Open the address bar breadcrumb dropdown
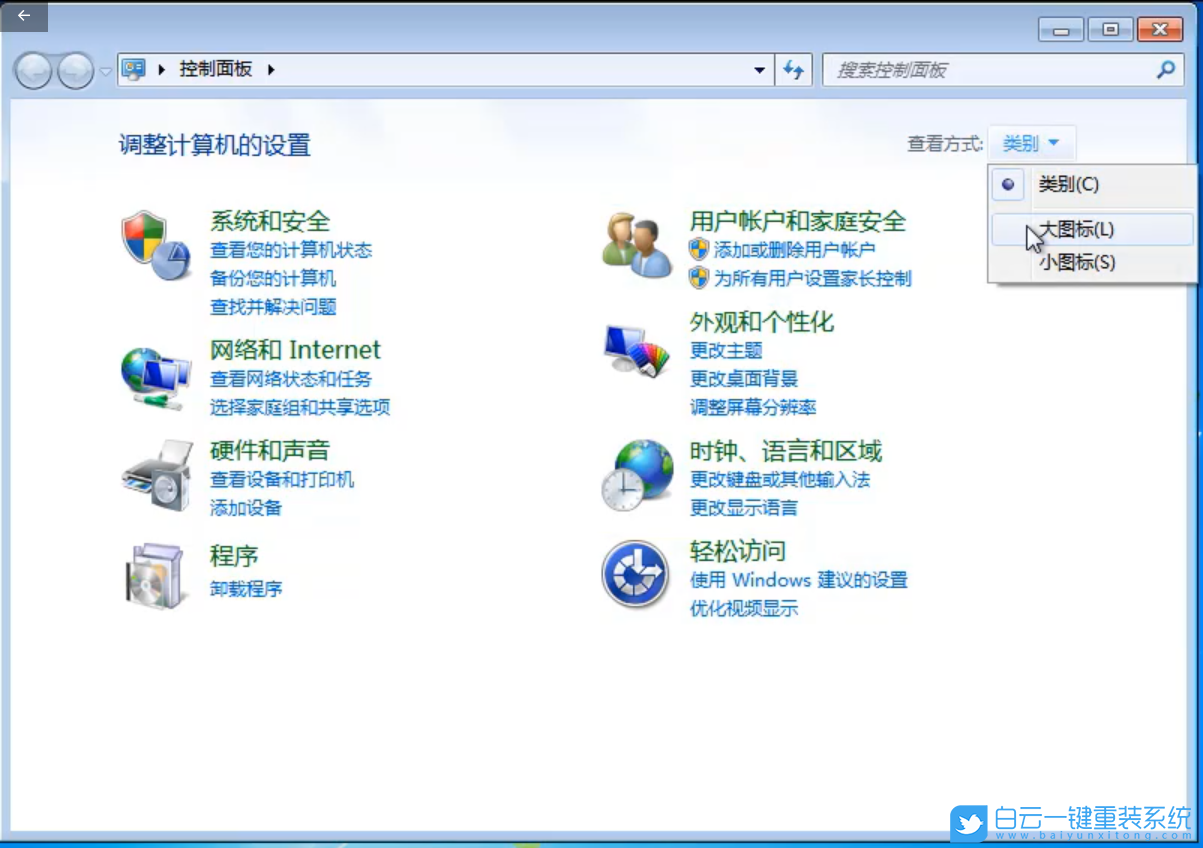This screenshot has width=1203, height=848. tap(758, 69)
